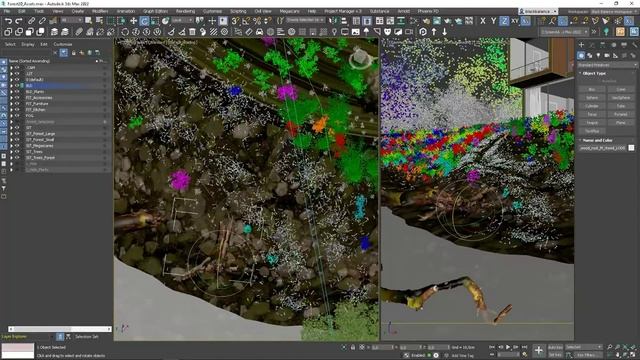The image size is (640, 360).
Task: Open the Modifiers menu
Action: pos(100,11)
